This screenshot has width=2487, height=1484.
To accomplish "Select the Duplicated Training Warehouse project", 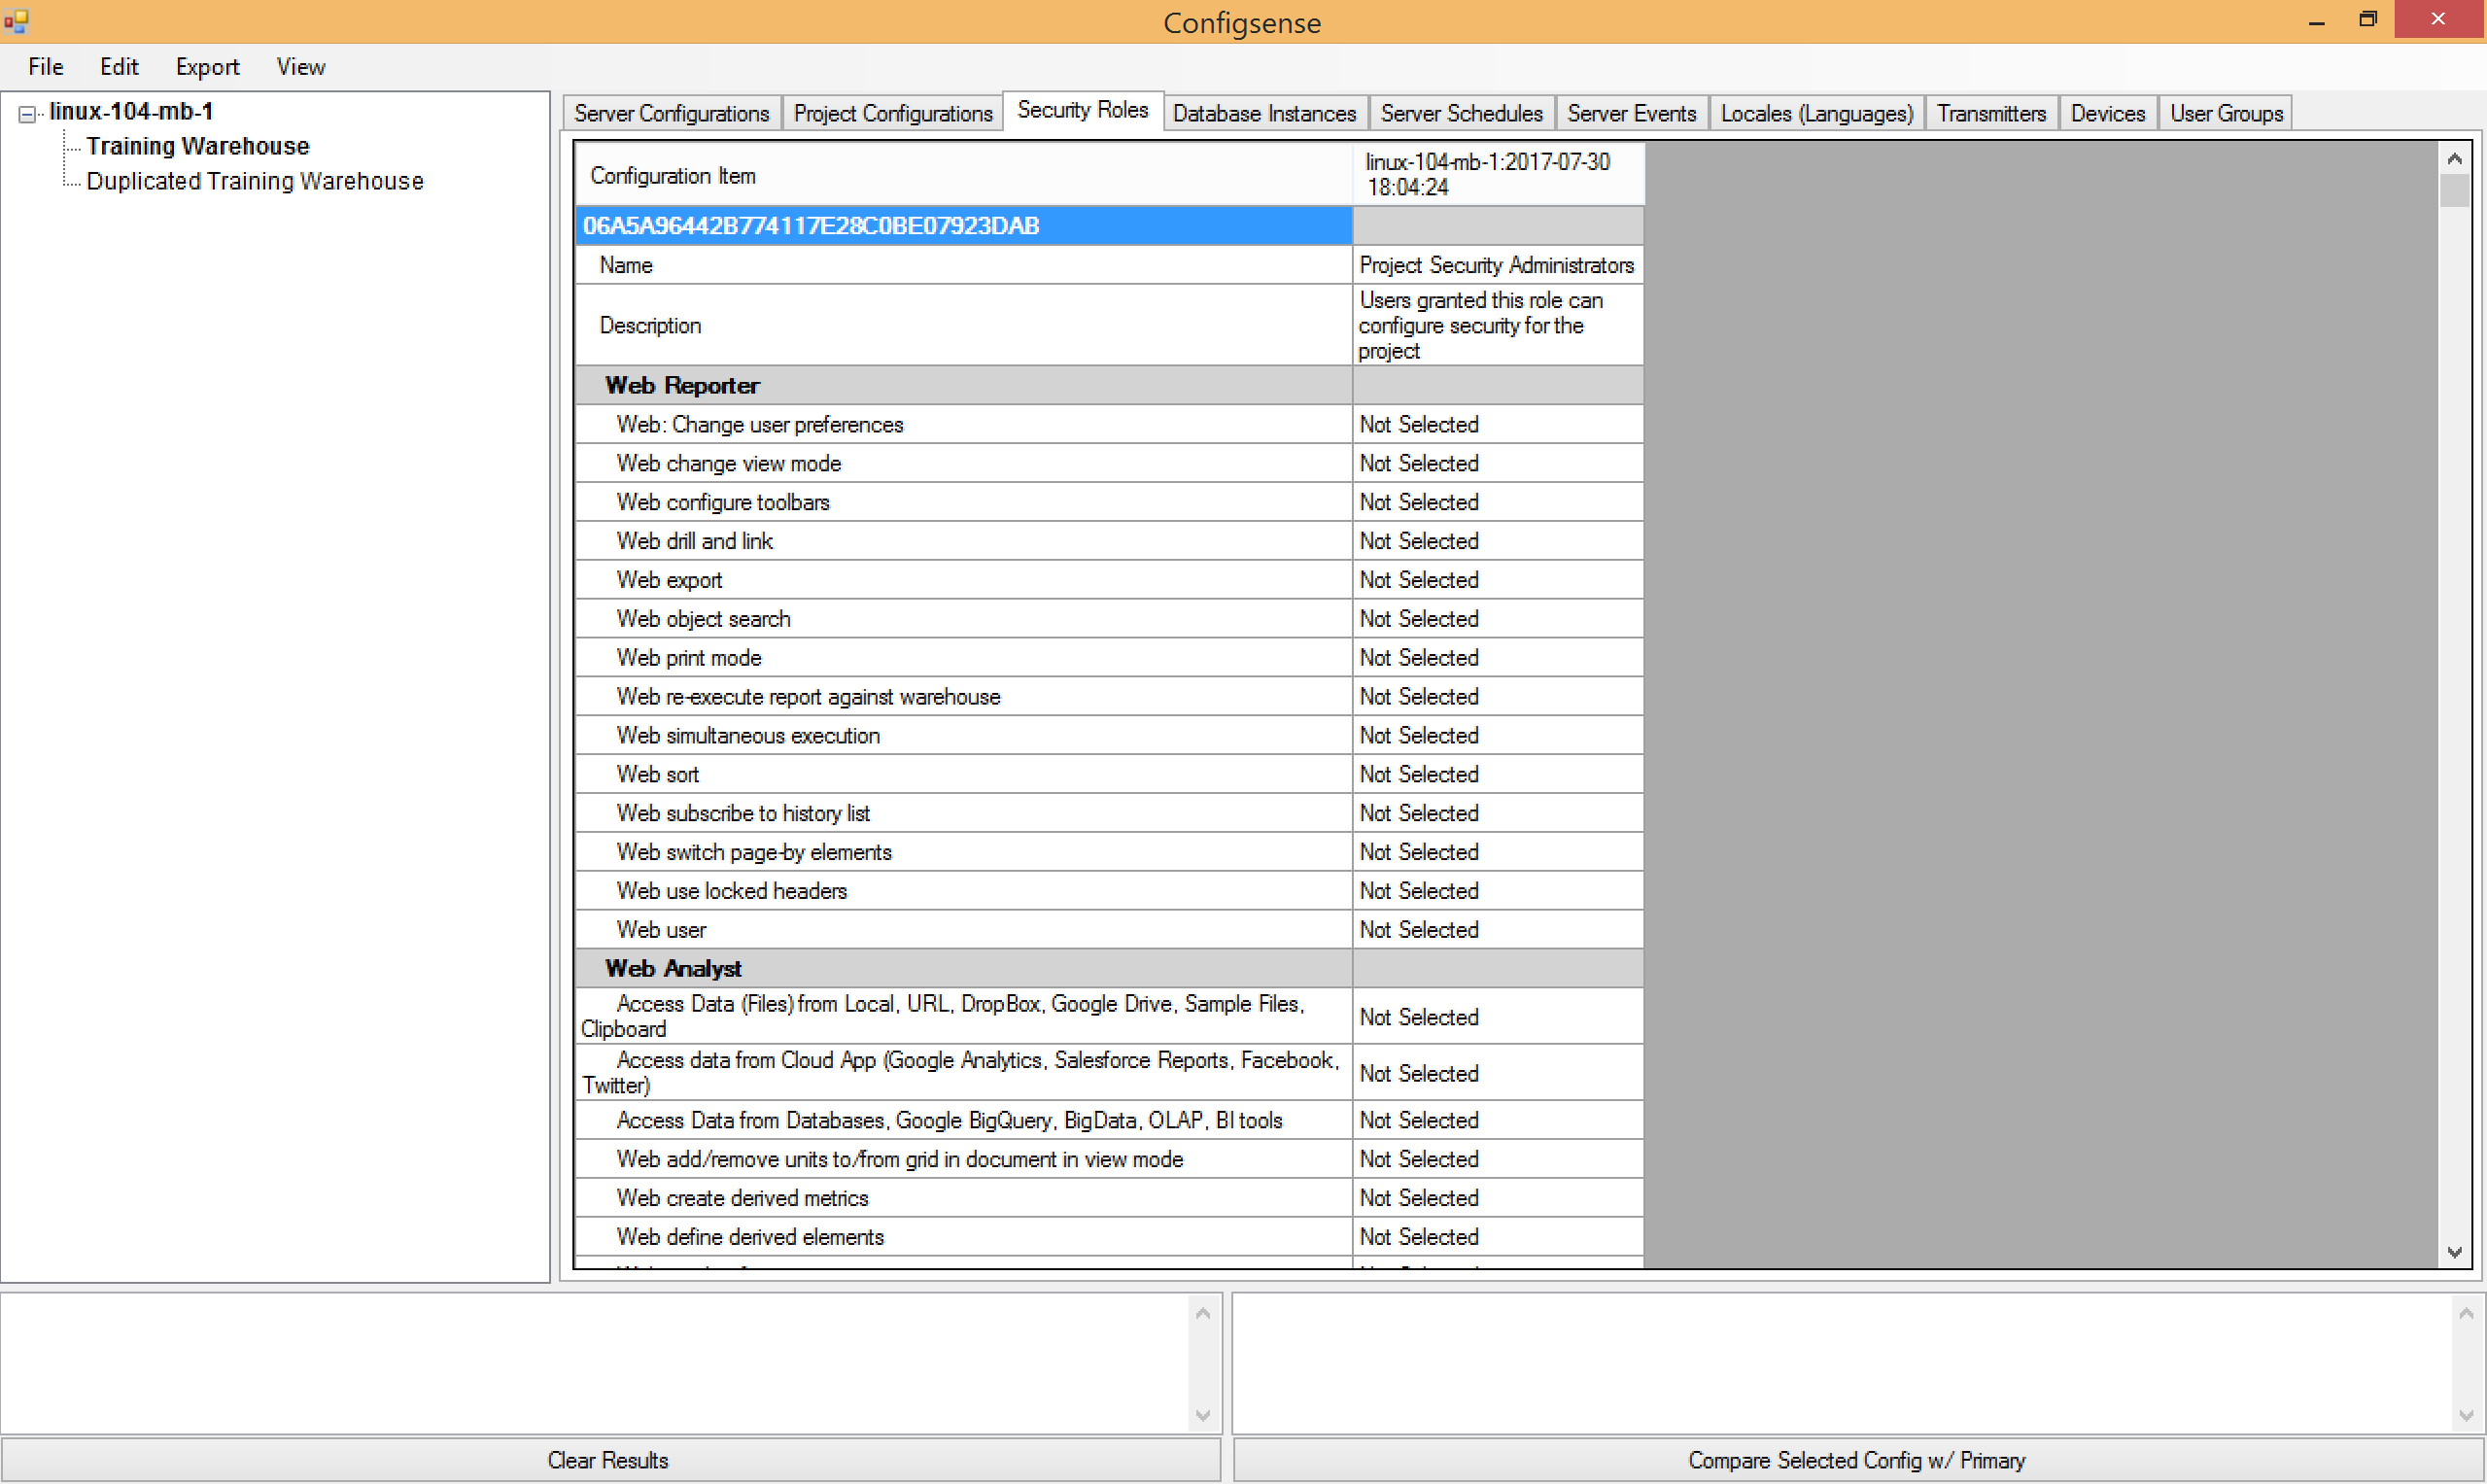I will (254, 181).
